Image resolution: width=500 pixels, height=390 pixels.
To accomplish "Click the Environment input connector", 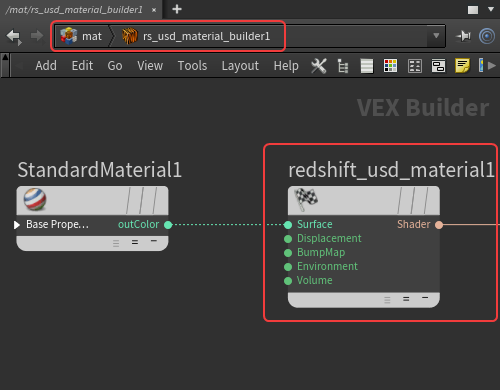I will tap(288, 267).
